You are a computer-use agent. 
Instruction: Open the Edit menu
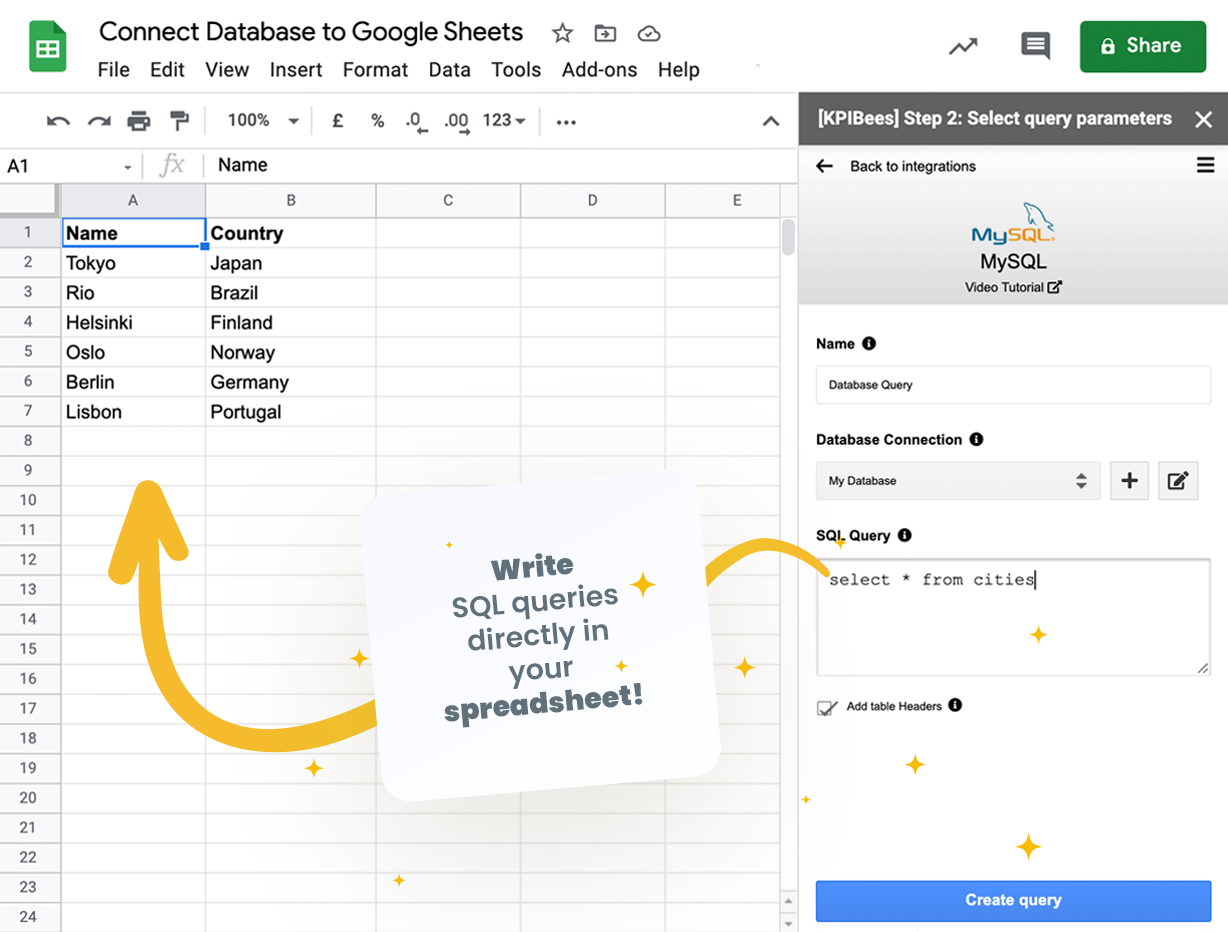167,70
